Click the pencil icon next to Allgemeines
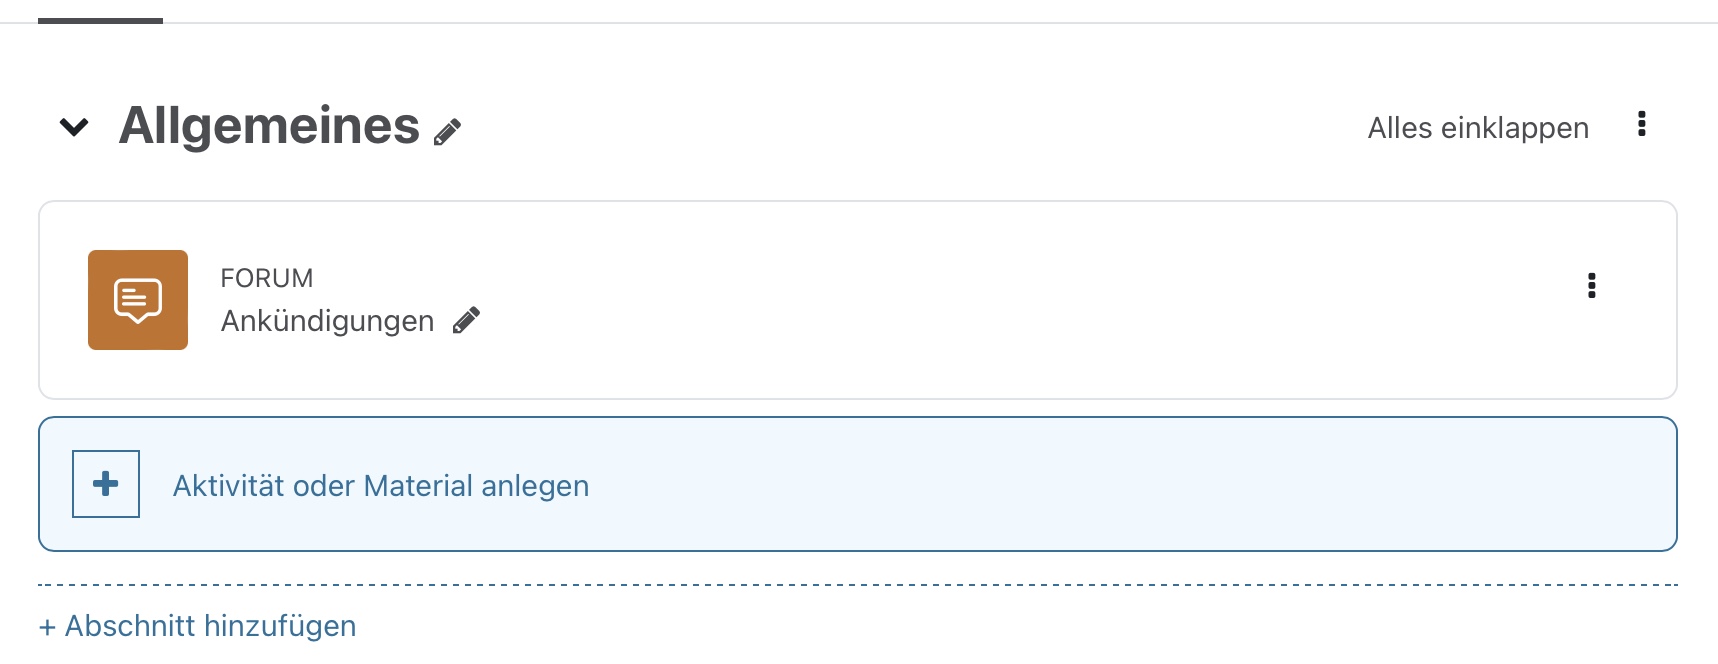Viewport: 1718px width, 664px height. pos(448,129)
